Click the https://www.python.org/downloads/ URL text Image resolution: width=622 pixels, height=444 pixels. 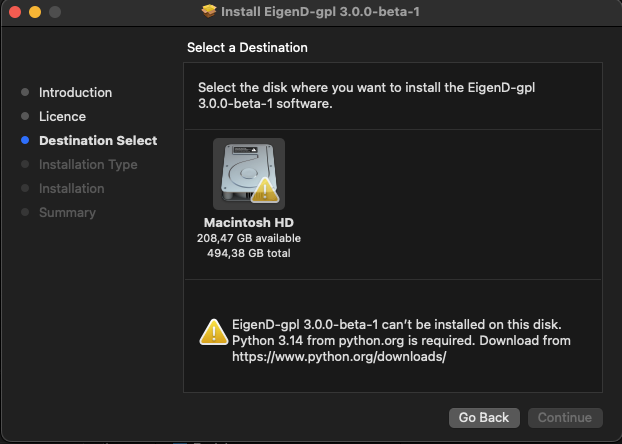(339, 356)
